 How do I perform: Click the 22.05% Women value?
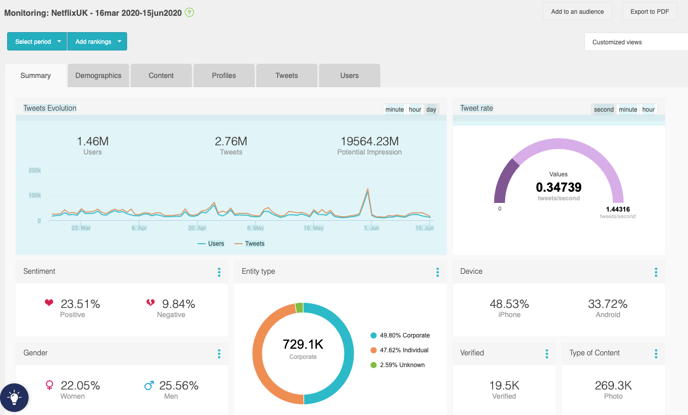click(x=80, y=386)
